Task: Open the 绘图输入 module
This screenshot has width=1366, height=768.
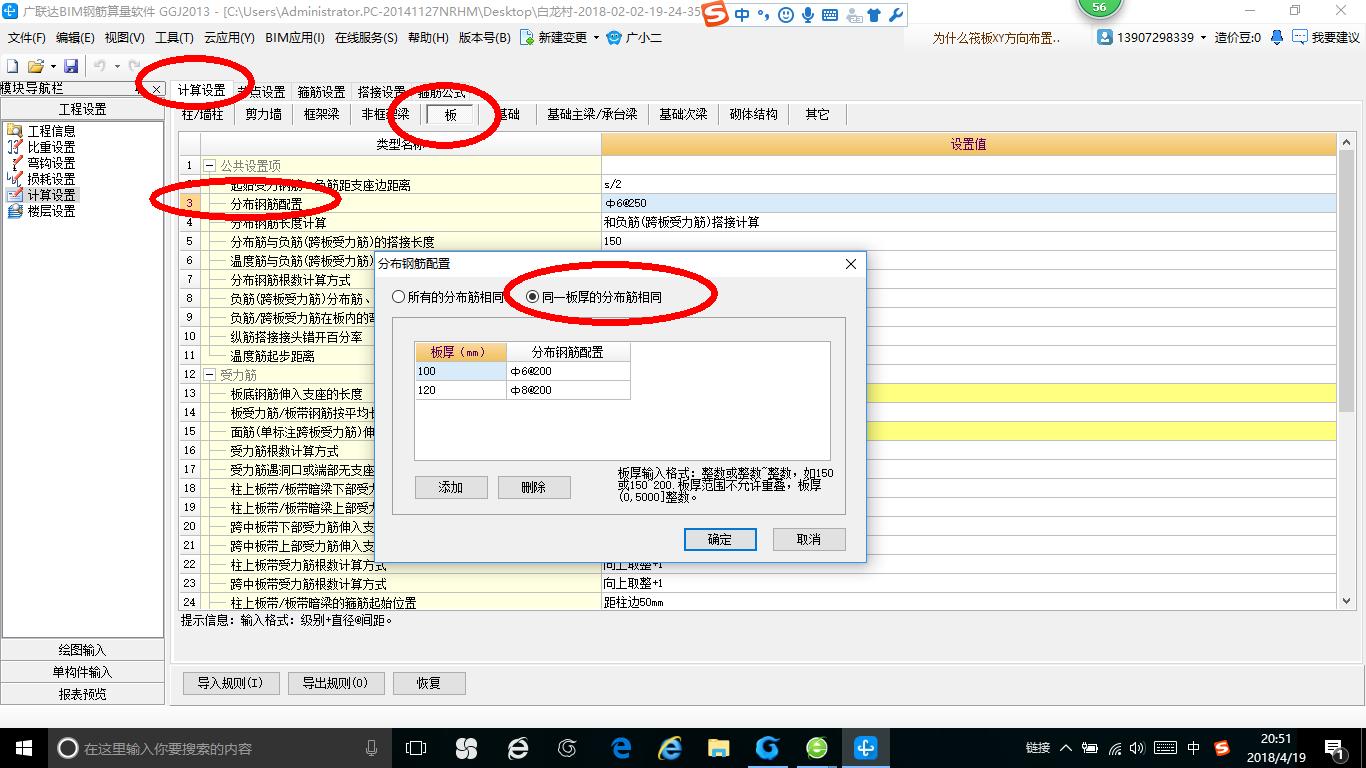Action: [82, 650]
